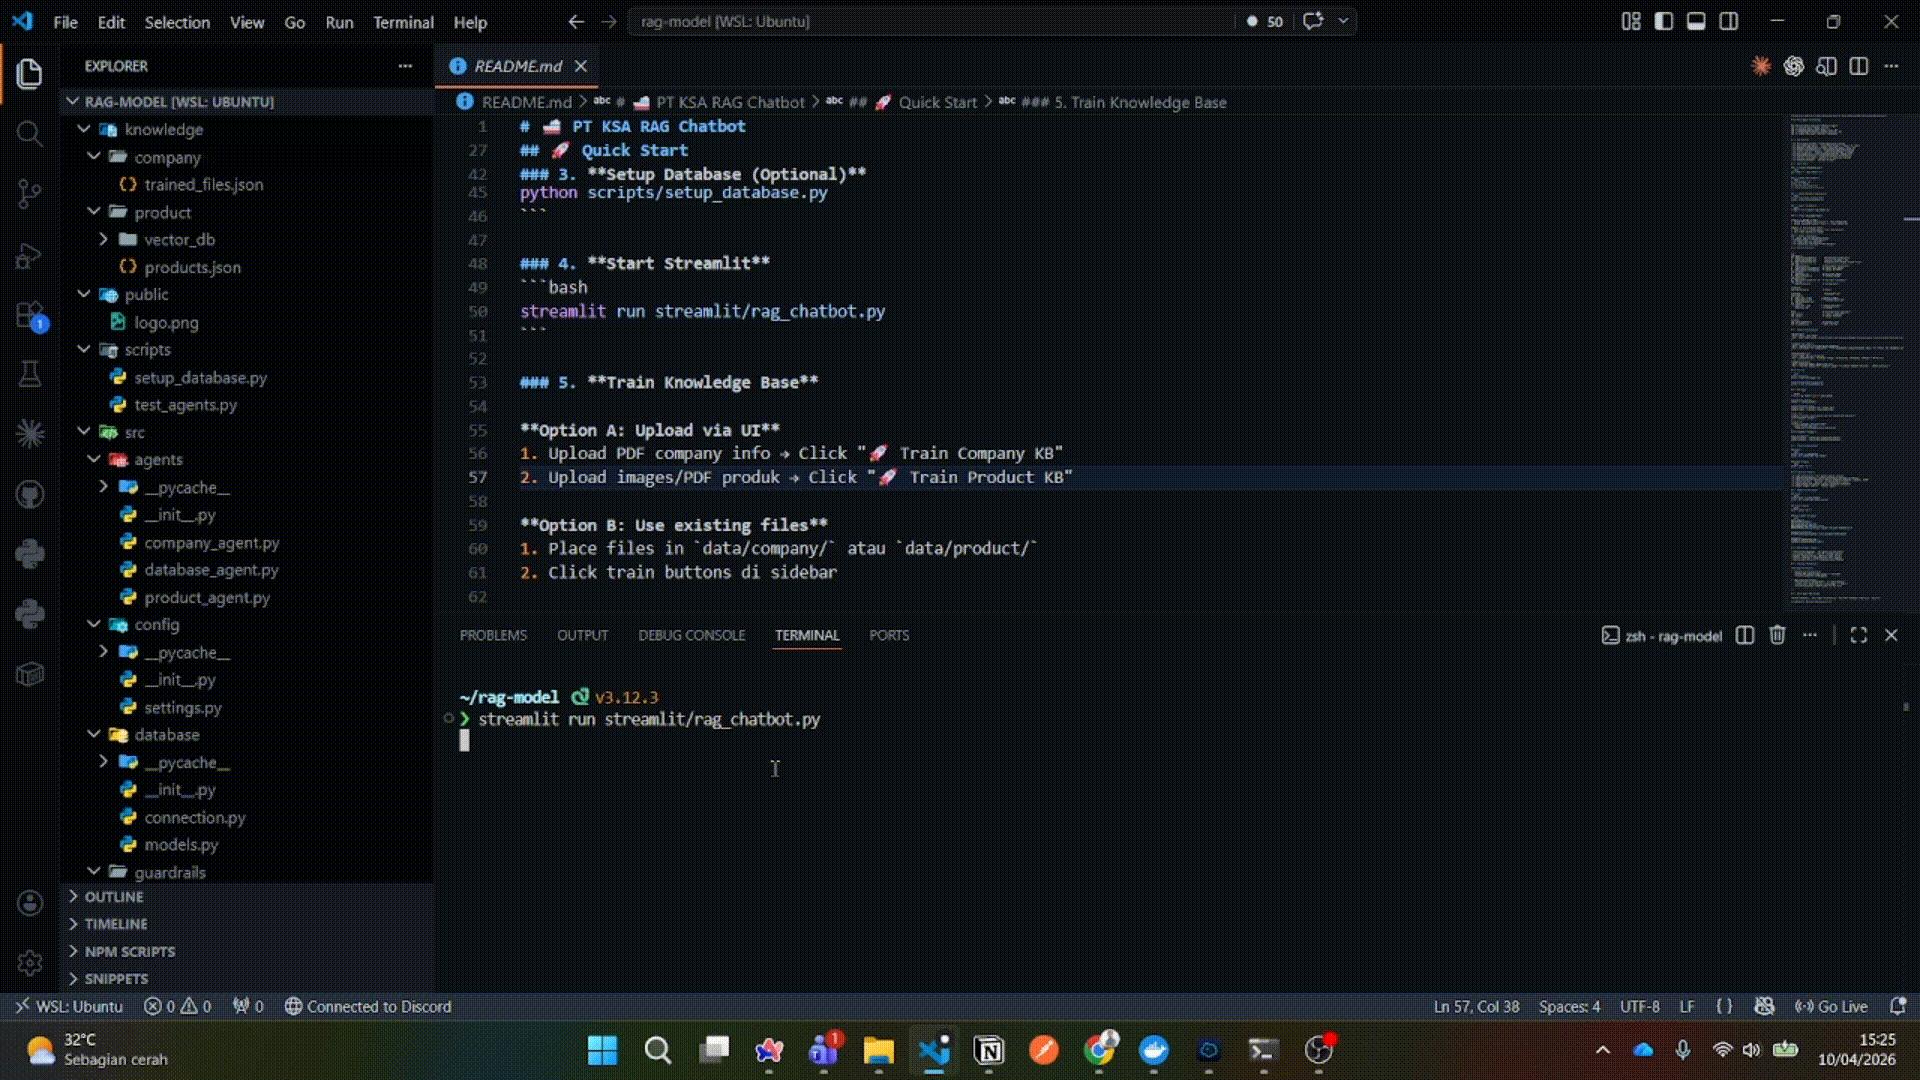Switch to the PROBLEMS tab
This screenshot has width=1920, height=1080.
[x=493, y=636]
